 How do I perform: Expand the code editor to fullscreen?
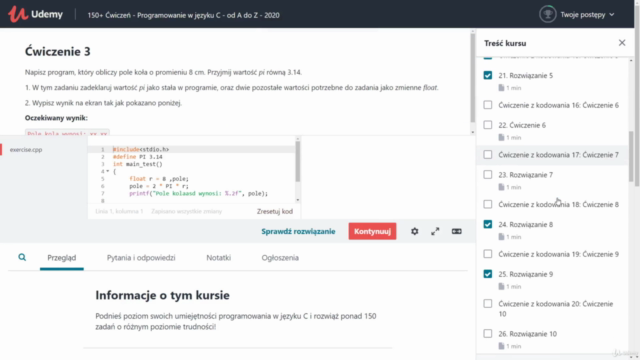pos(435,231)
